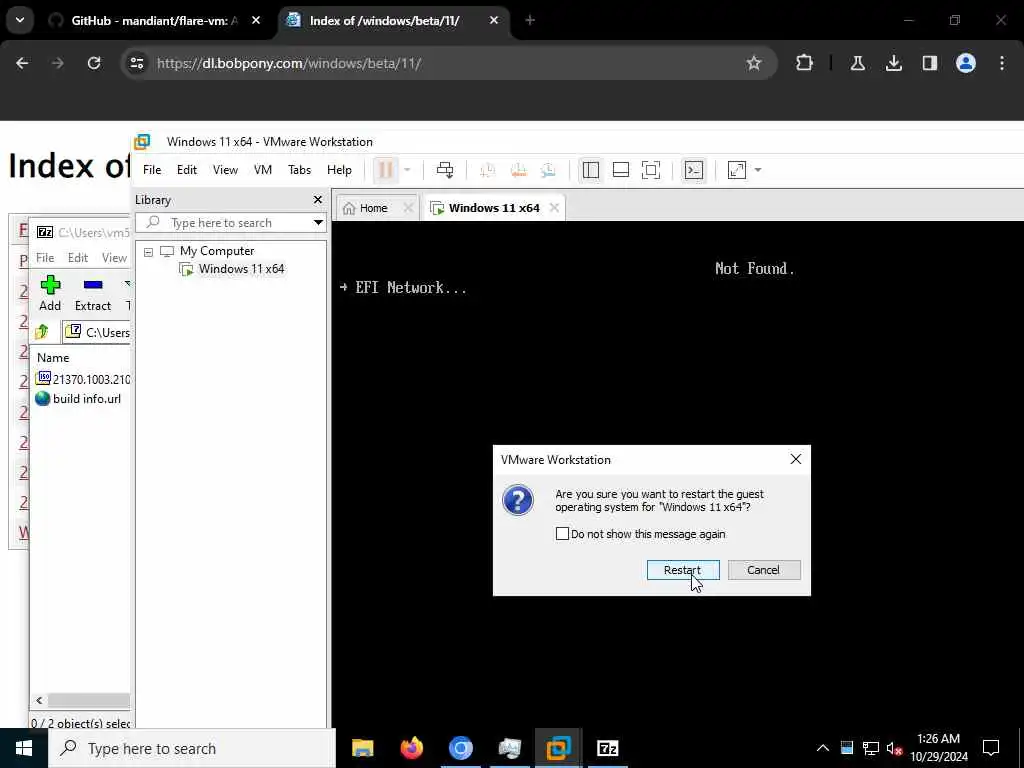Open the browser three-dot menu
1024x768 pixels.
1002,63
